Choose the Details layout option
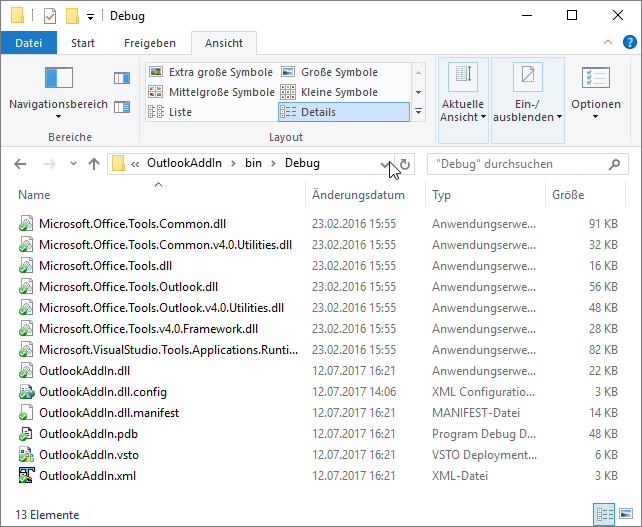Image resolution: width=642 pixels, height=527 pixels. pos(344,112)
